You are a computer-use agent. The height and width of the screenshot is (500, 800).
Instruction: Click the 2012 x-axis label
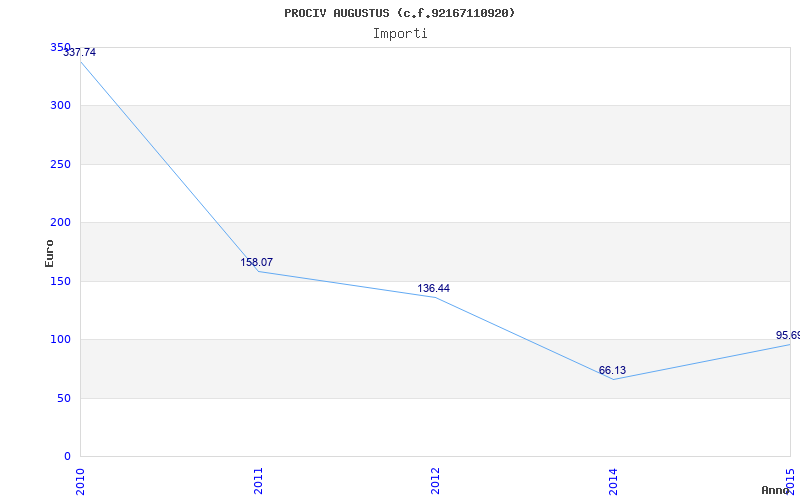tap(436, 479)
